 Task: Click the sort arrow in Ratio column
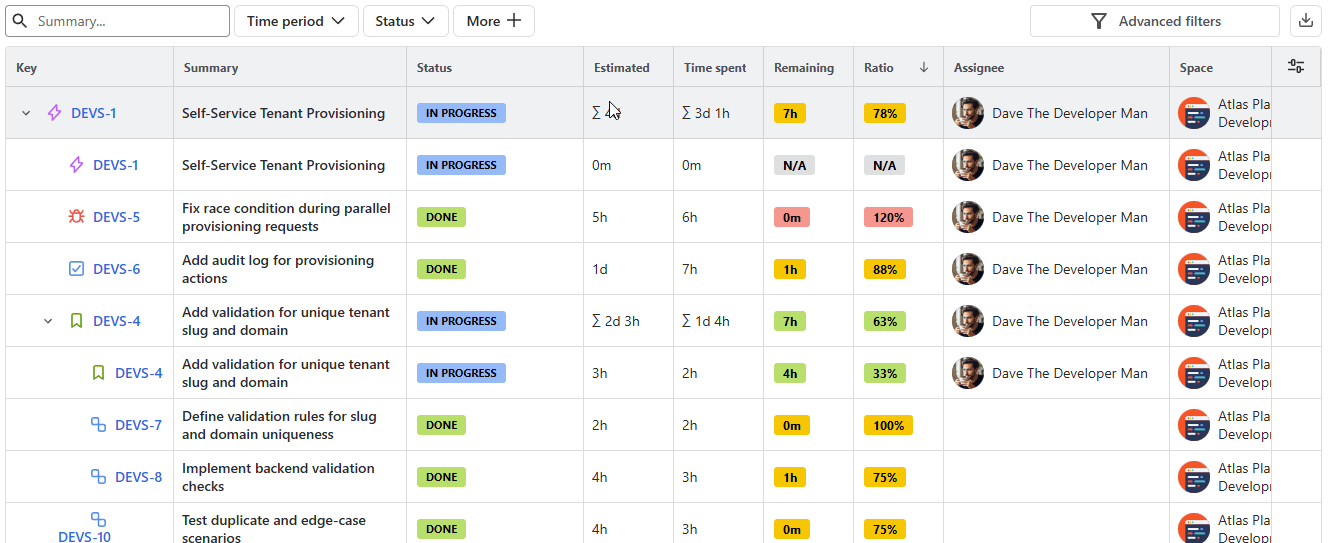tap(924, 68)
